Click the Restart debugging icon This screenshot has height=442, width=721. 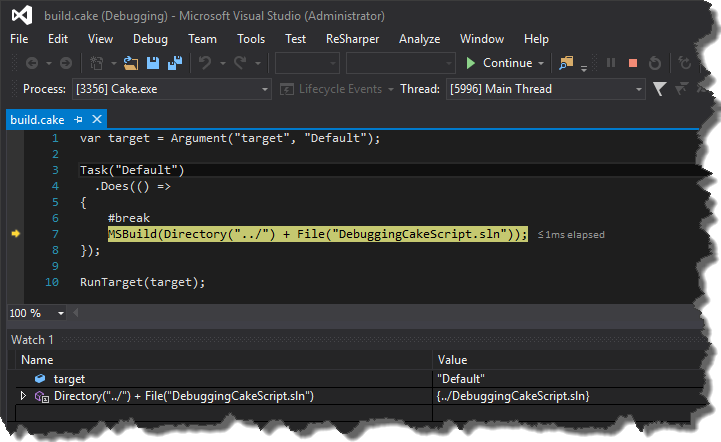click(x=655, y=63)
